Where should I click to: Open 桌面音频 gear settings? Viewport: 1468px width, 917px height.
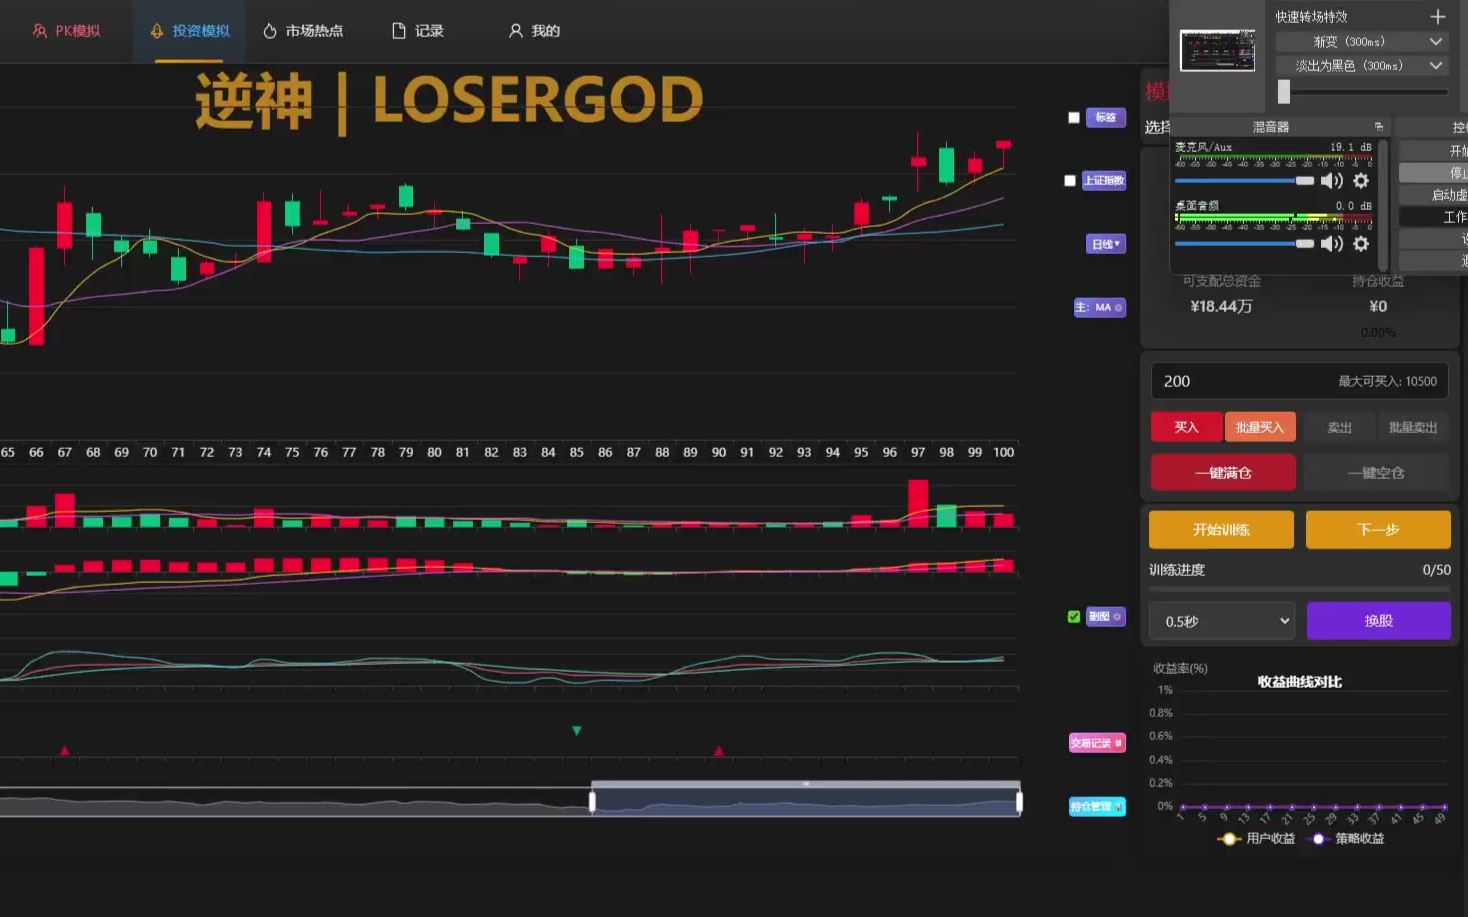pyautogui.click(x=1361, y=244)
